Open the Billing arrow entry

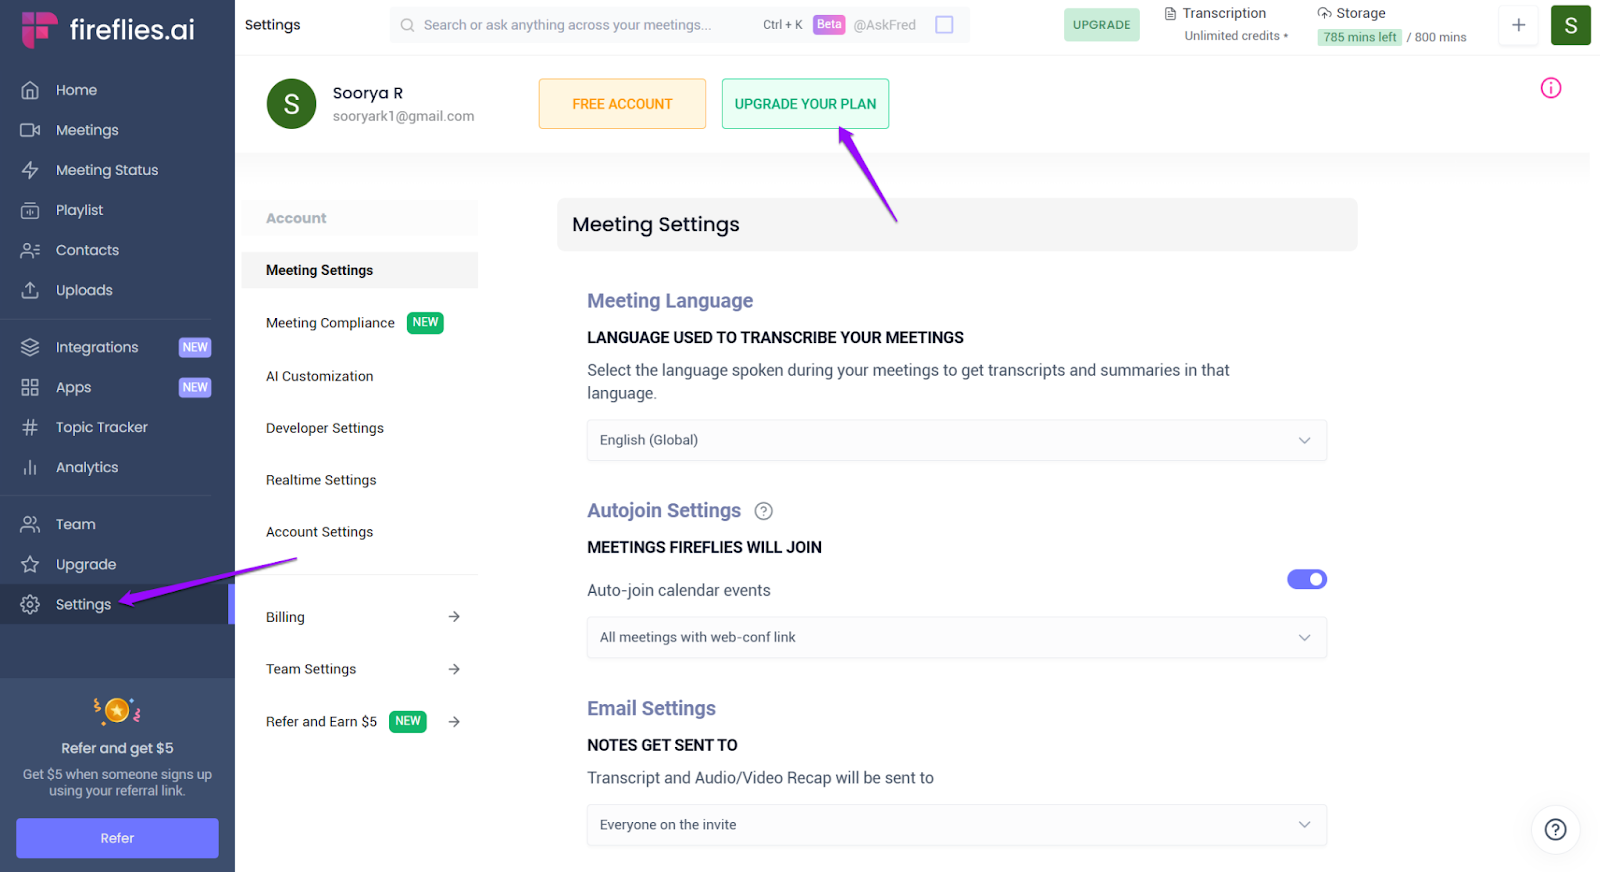point(362,617)
